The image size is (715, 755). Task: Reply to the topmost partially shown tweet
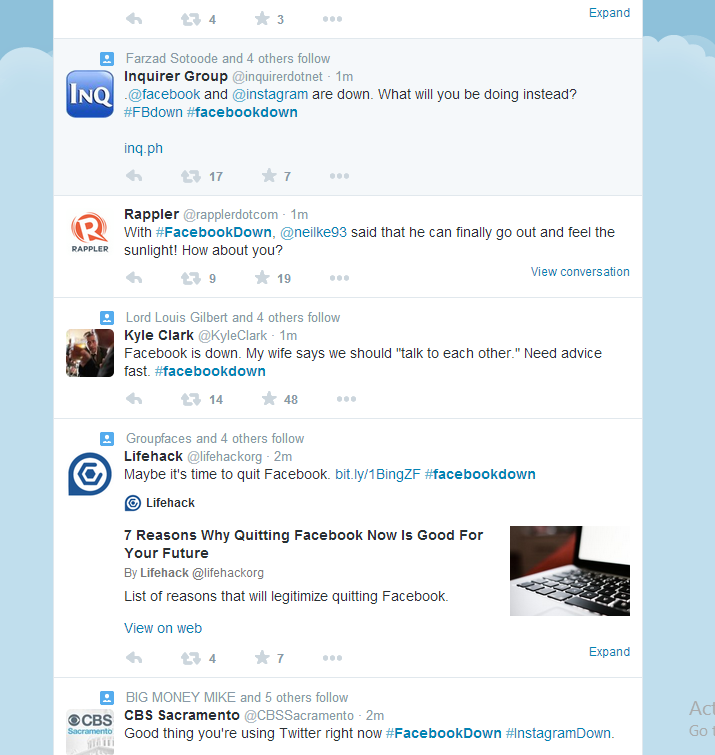[134, 19]
